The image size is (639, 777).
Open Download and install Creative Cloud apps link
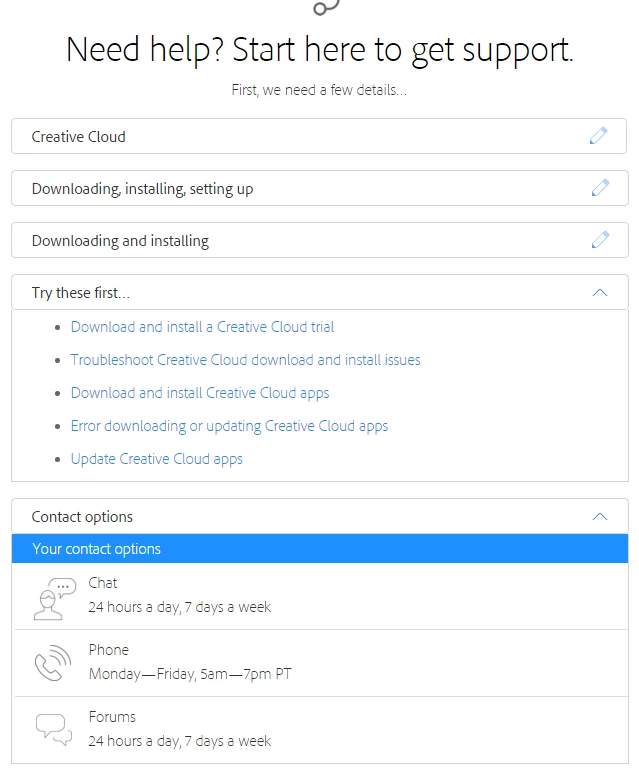click(x=200, y=393)
